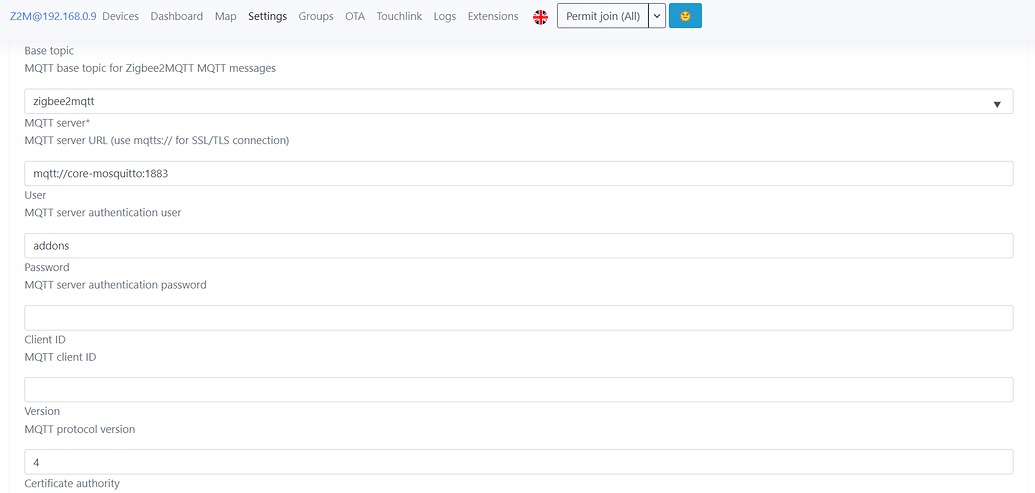This screenshot has height=493, width=1035.
Task: Click the empty MQTT password field
Action: pyautogui.click(x=518, y=318)
